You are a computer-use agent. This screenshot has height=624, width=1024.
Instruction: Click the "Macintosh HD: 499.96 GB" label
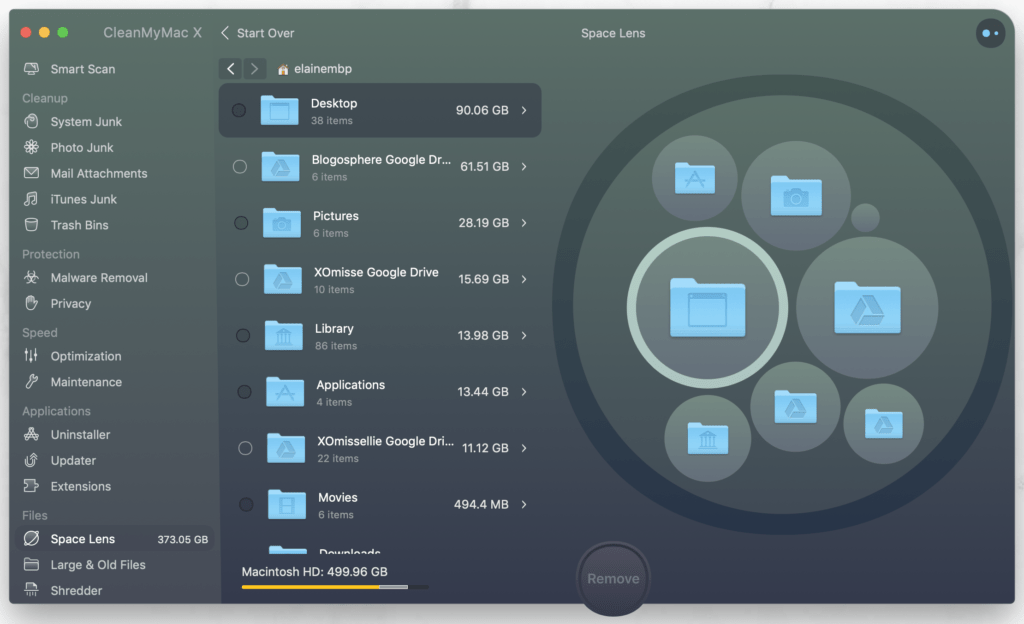315,571
